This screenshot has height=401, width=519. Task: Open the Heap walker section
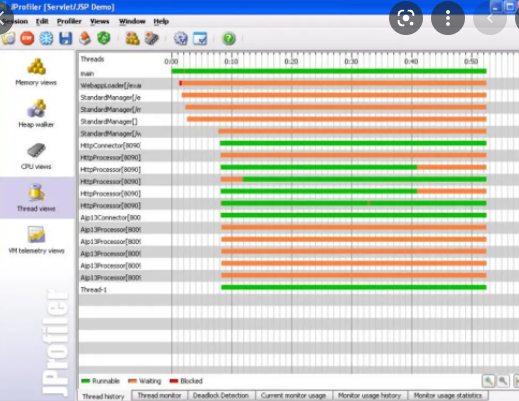(36, 114)
